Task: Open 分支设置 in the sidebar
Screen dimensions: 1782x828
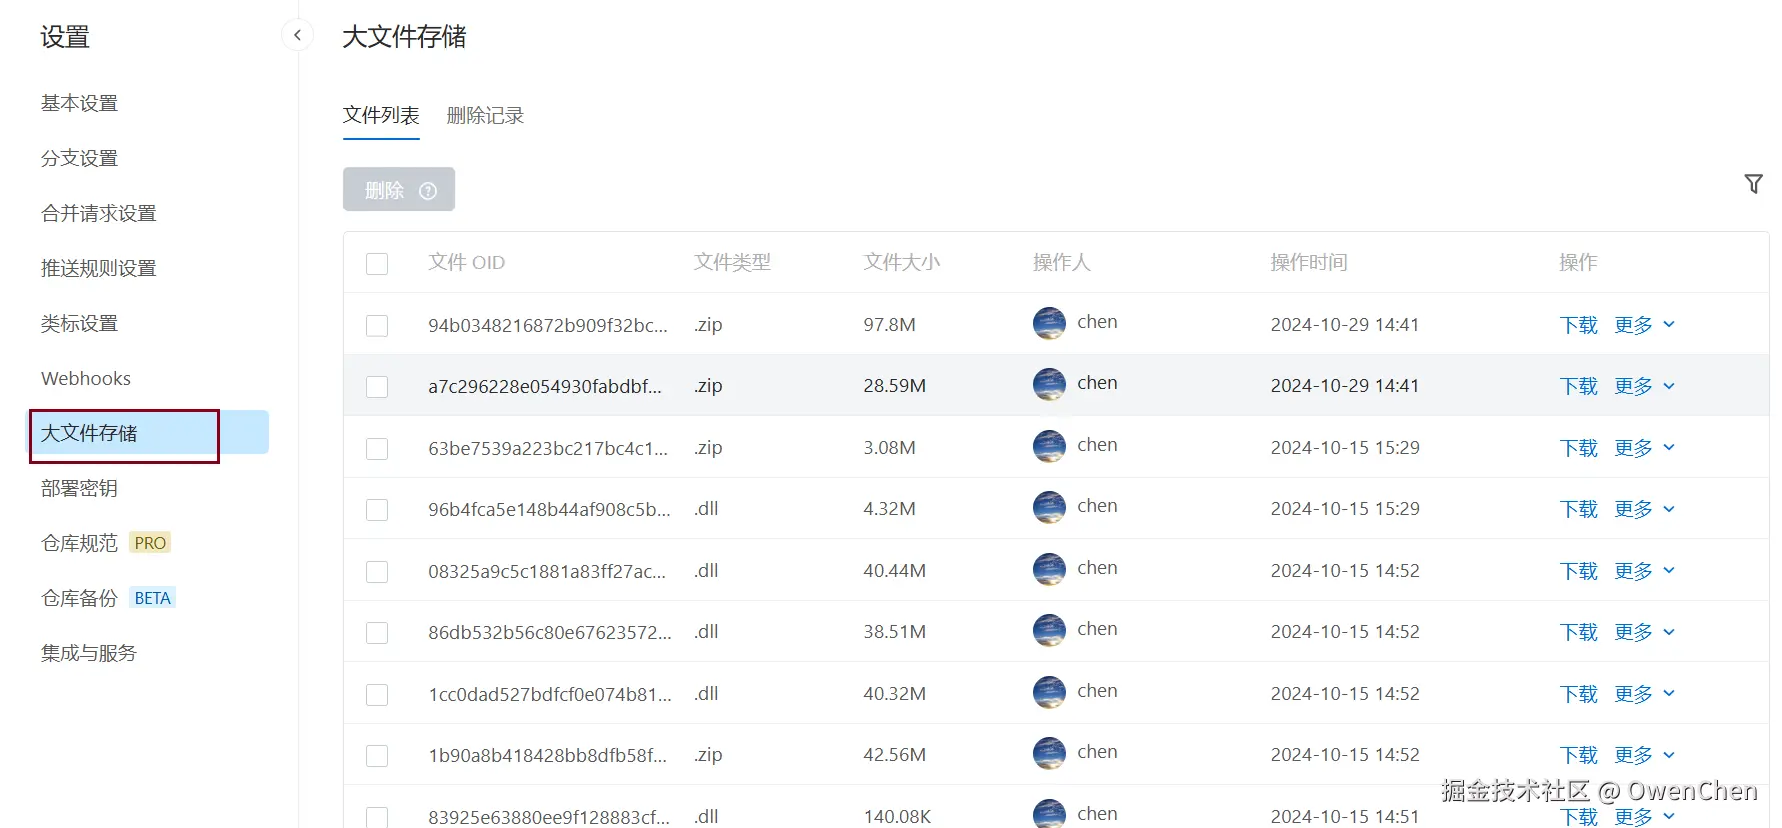Action: click(x=79, y=158)
